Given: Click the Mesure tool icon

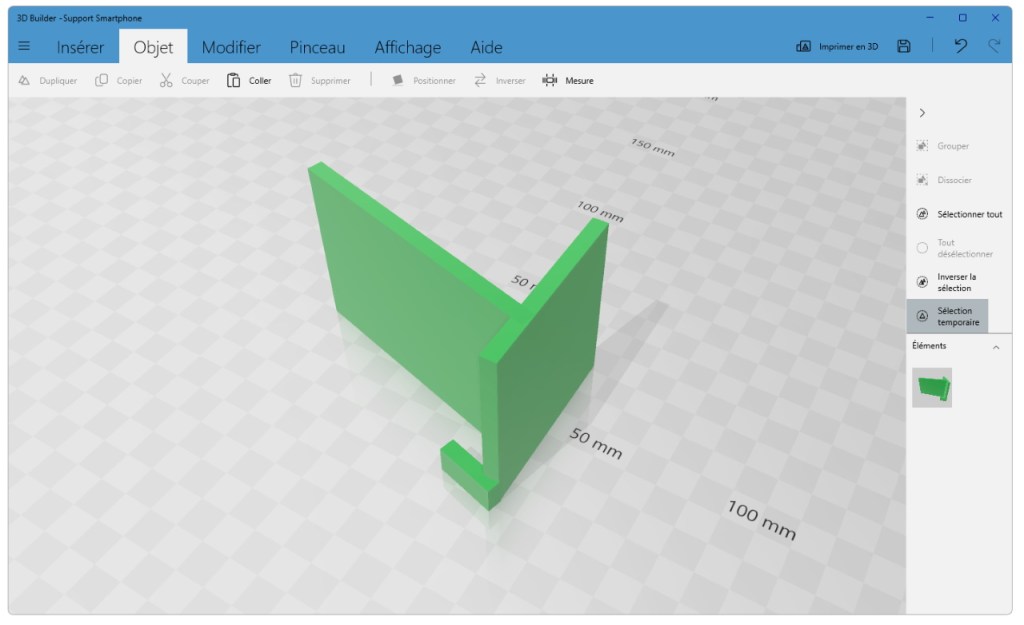Looking at the screenshot, I should (550, 80).
